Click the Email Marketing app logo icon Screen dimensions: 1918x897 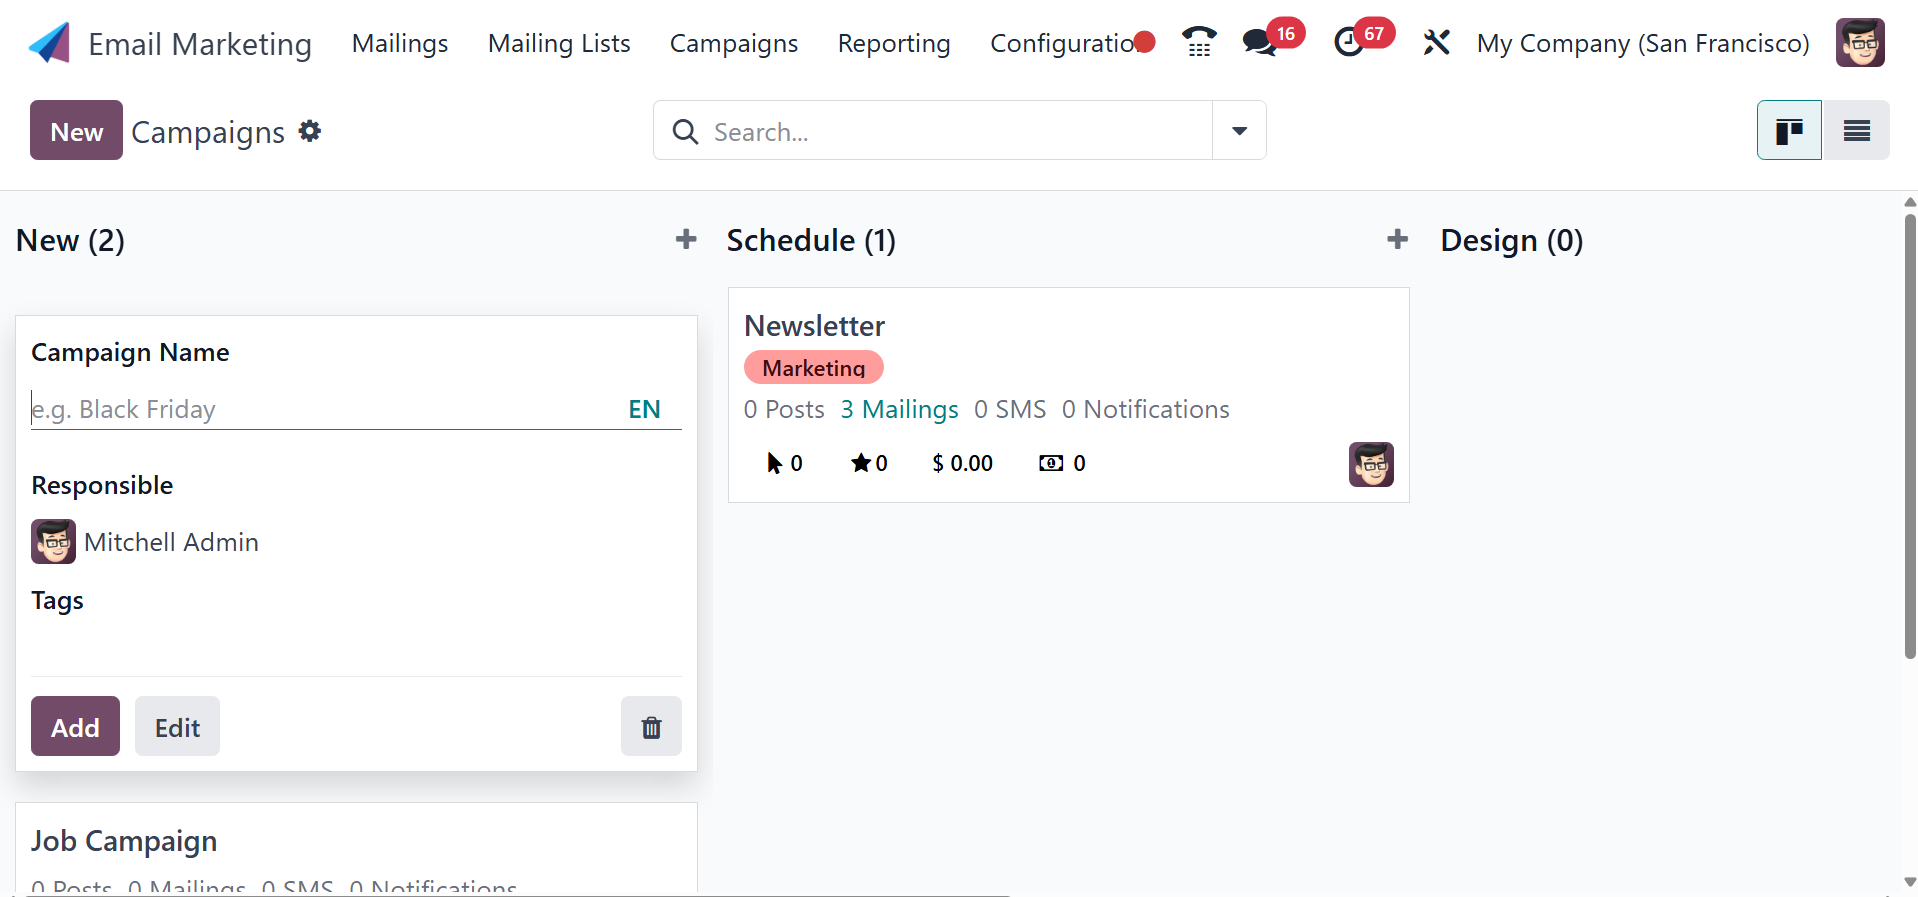[49, 43]
